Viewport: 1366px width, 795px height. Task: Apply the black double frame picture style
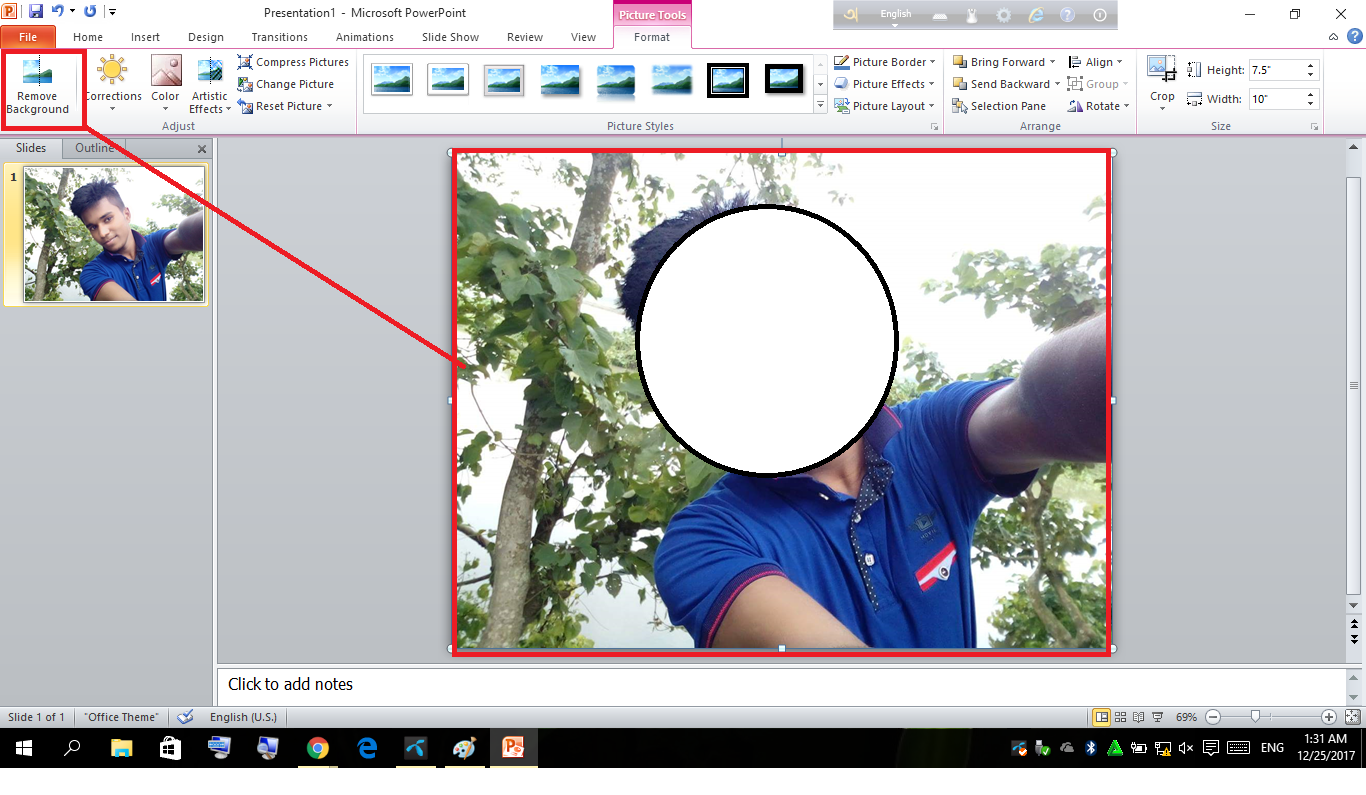[x=728, y=80]
